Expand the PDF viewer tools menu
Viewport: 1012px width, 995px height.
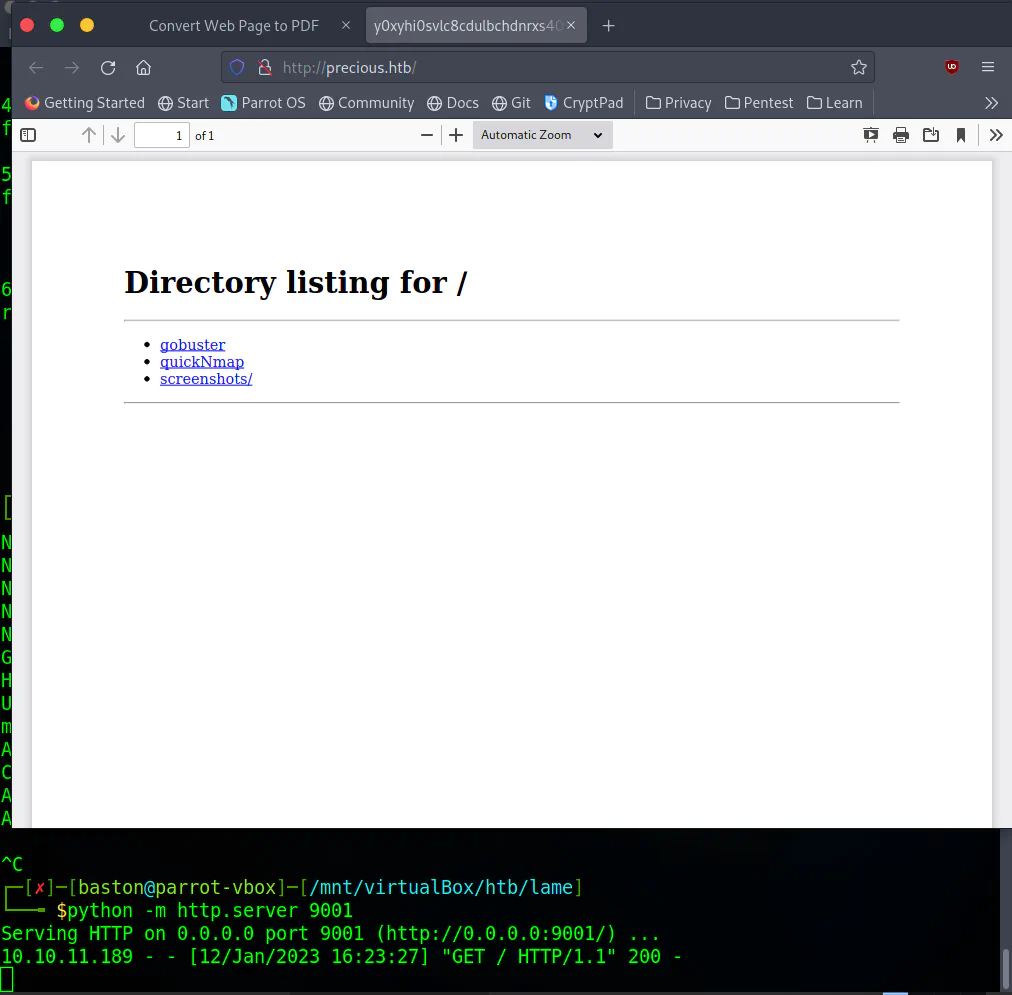click(x=996, y=135)
